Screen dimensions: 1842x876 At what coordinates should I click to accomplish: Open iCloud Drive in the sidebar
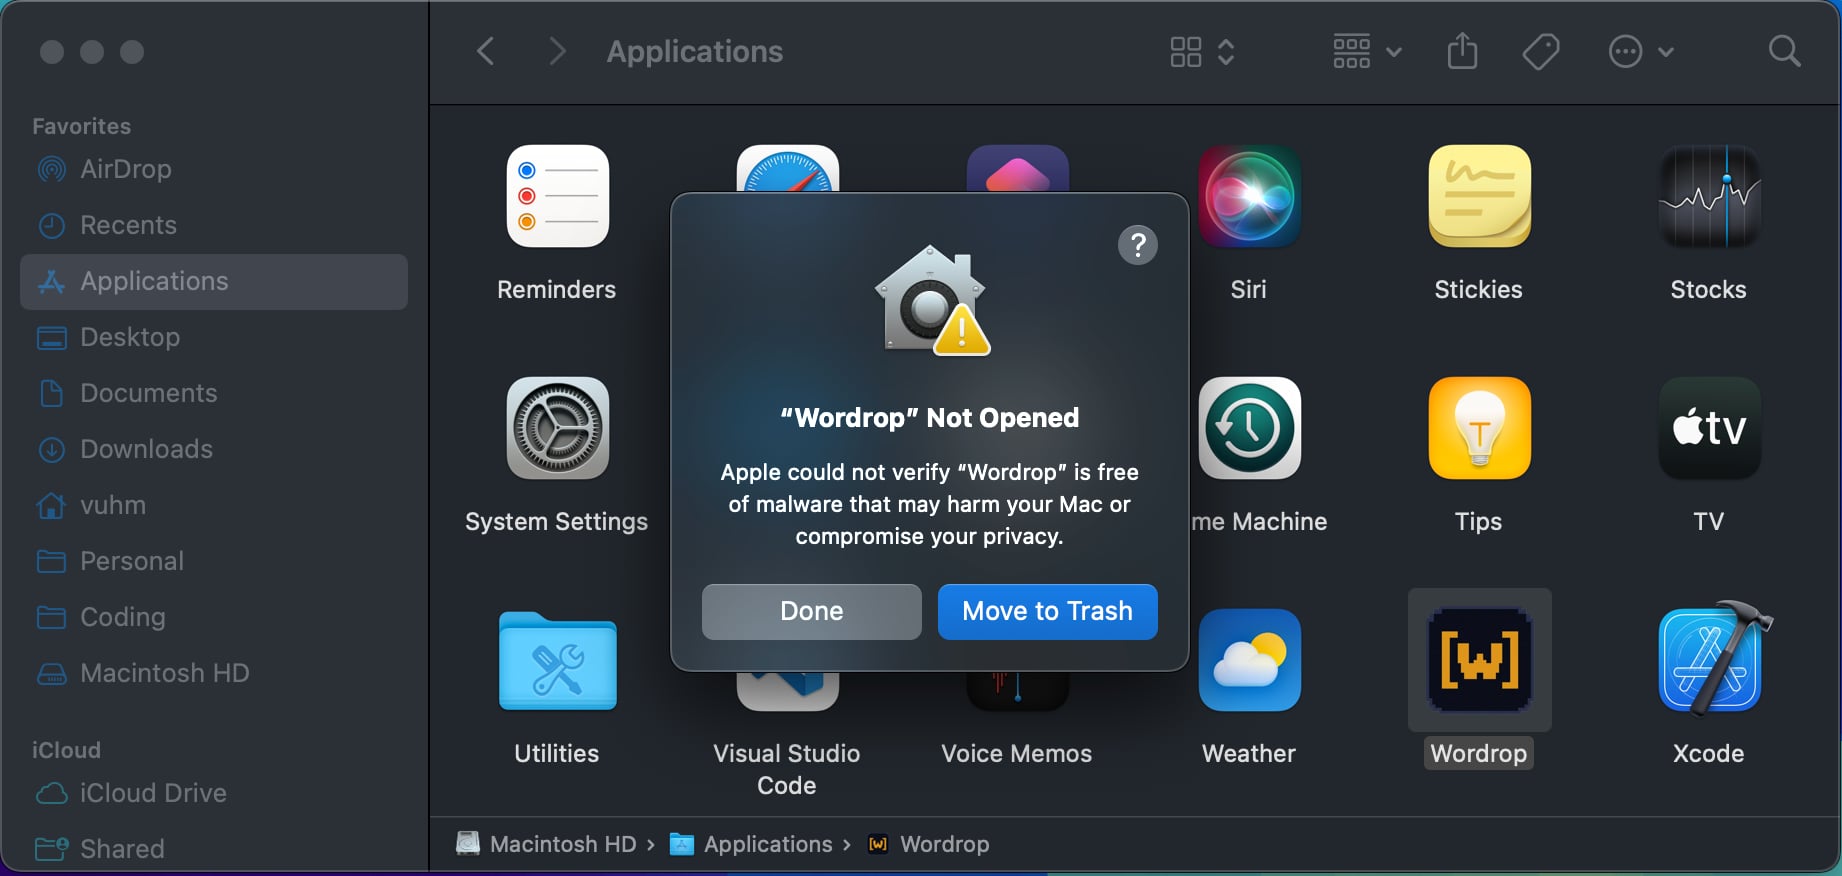click(x=214, y=793)
